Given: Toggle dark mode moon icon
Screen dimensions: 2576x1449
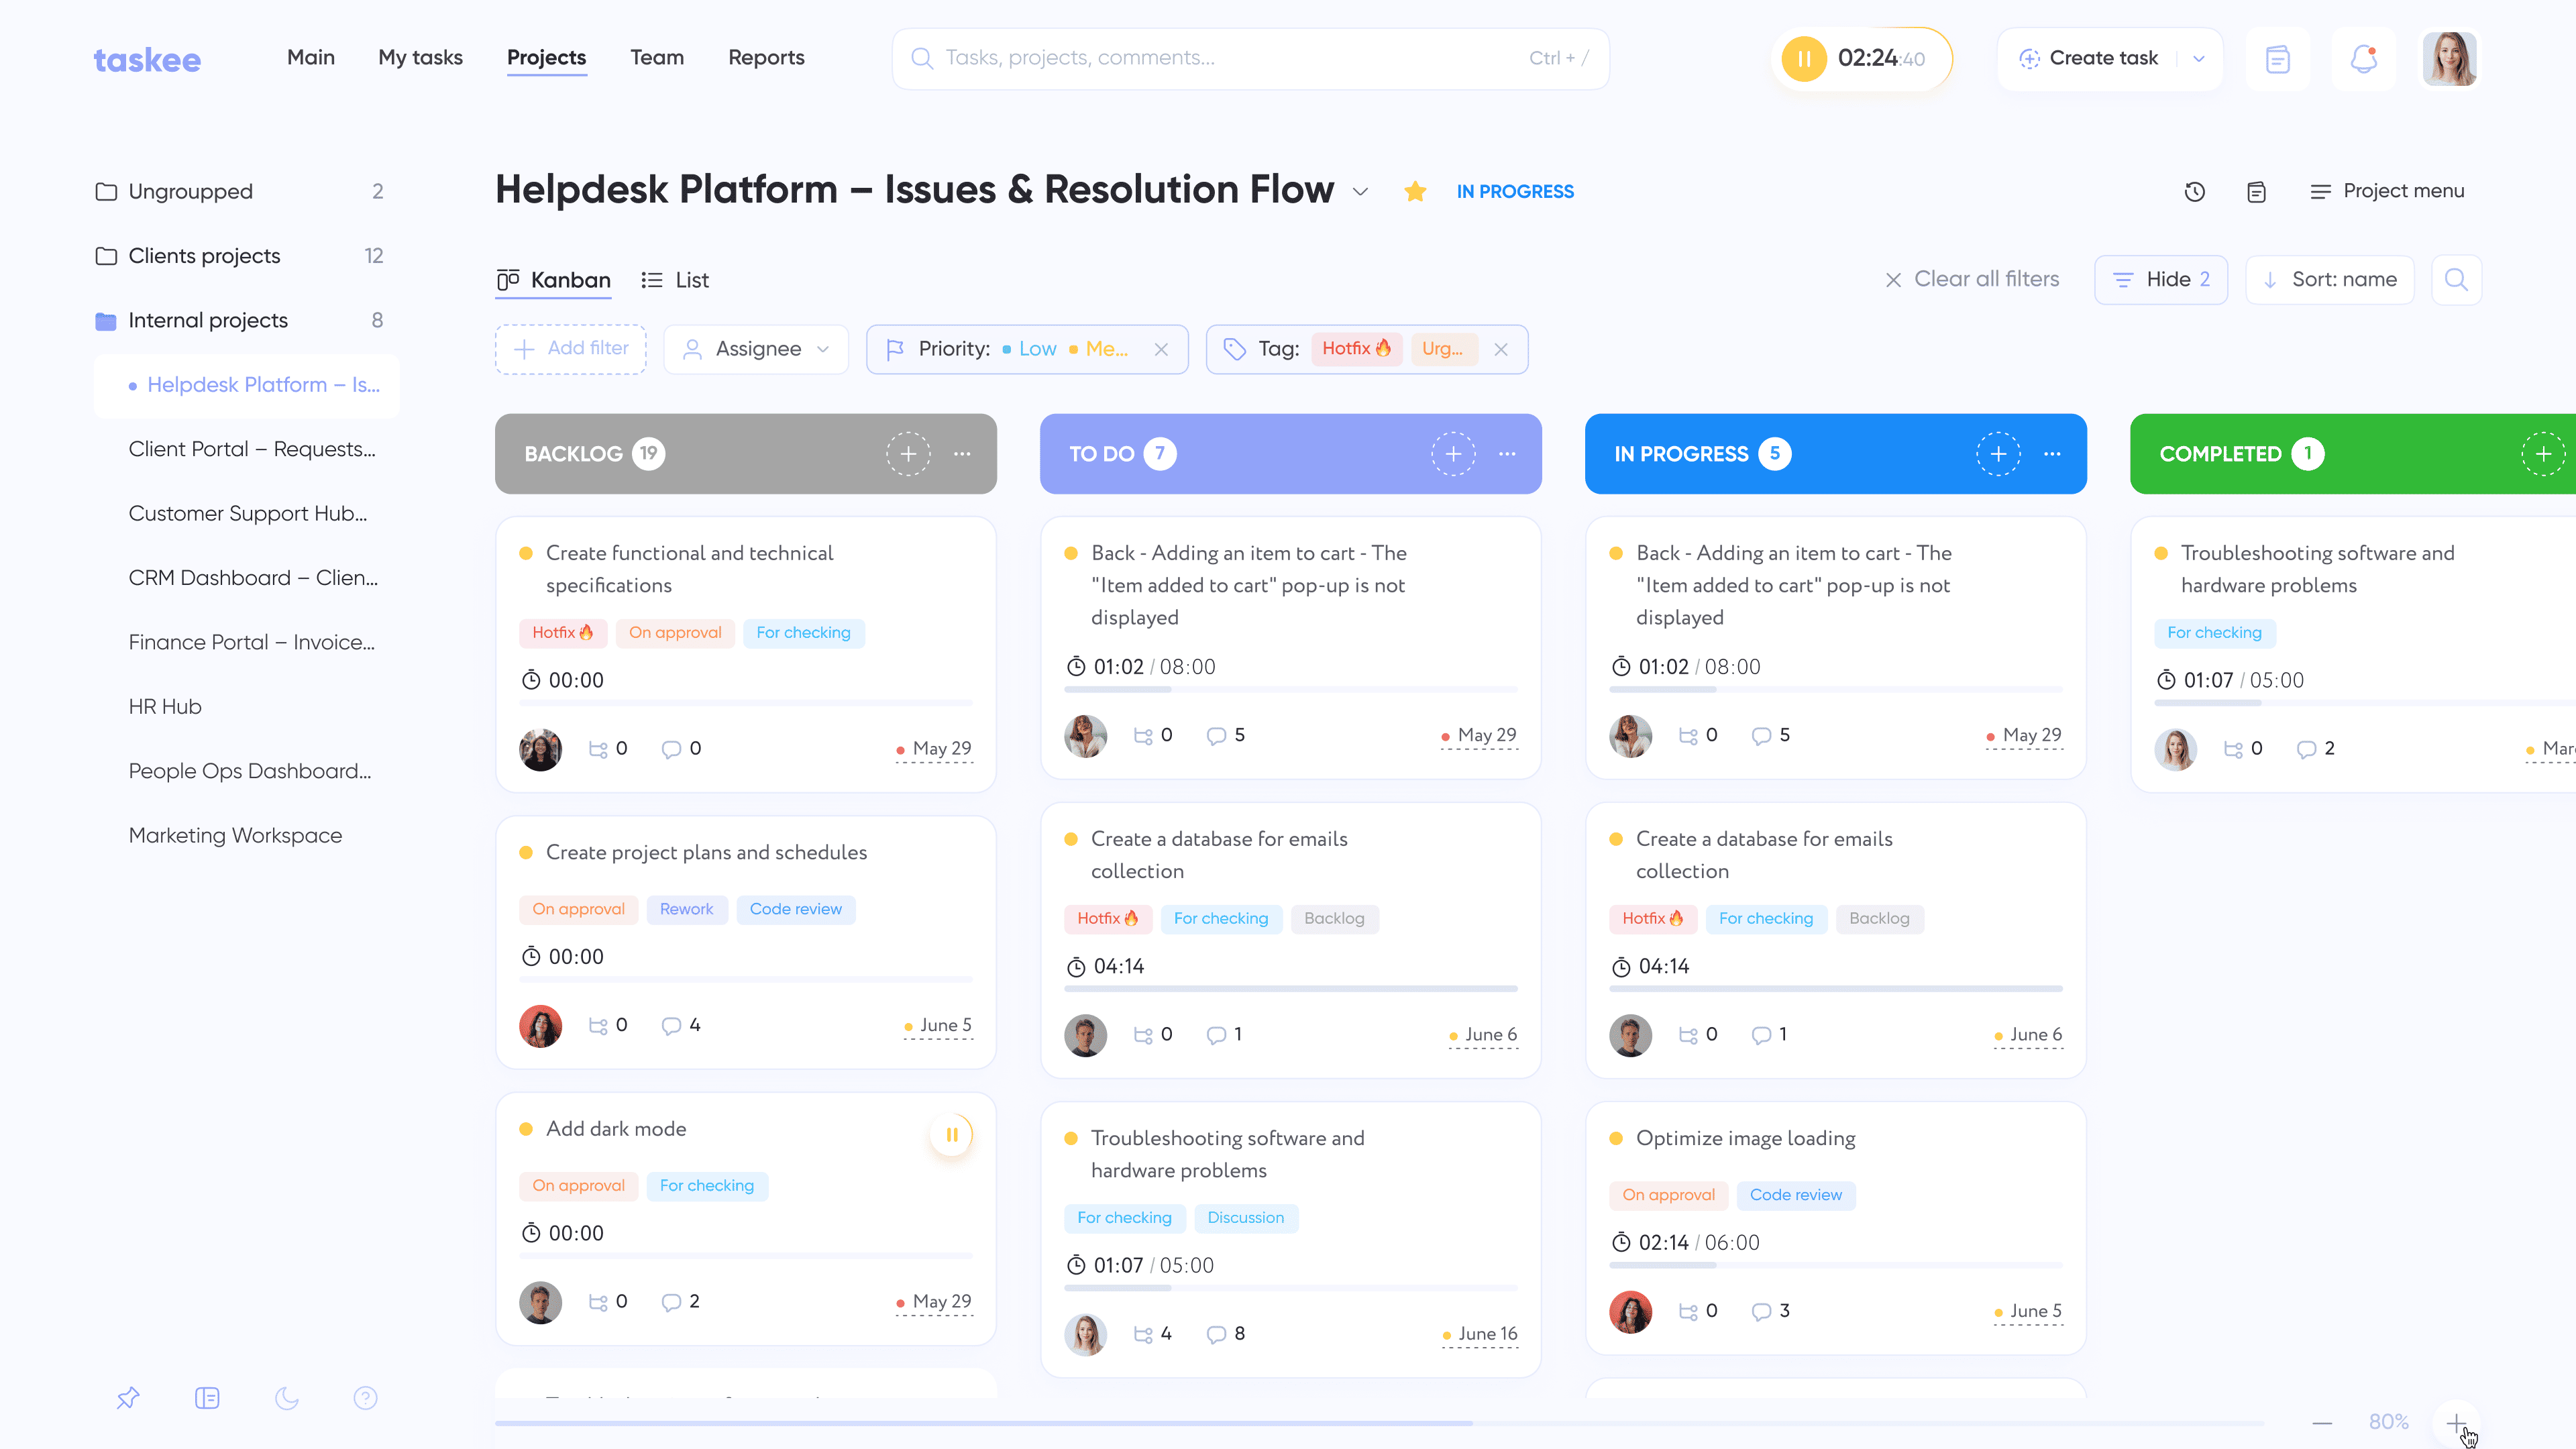Looking at the screenshot, I should point(287,1398).
